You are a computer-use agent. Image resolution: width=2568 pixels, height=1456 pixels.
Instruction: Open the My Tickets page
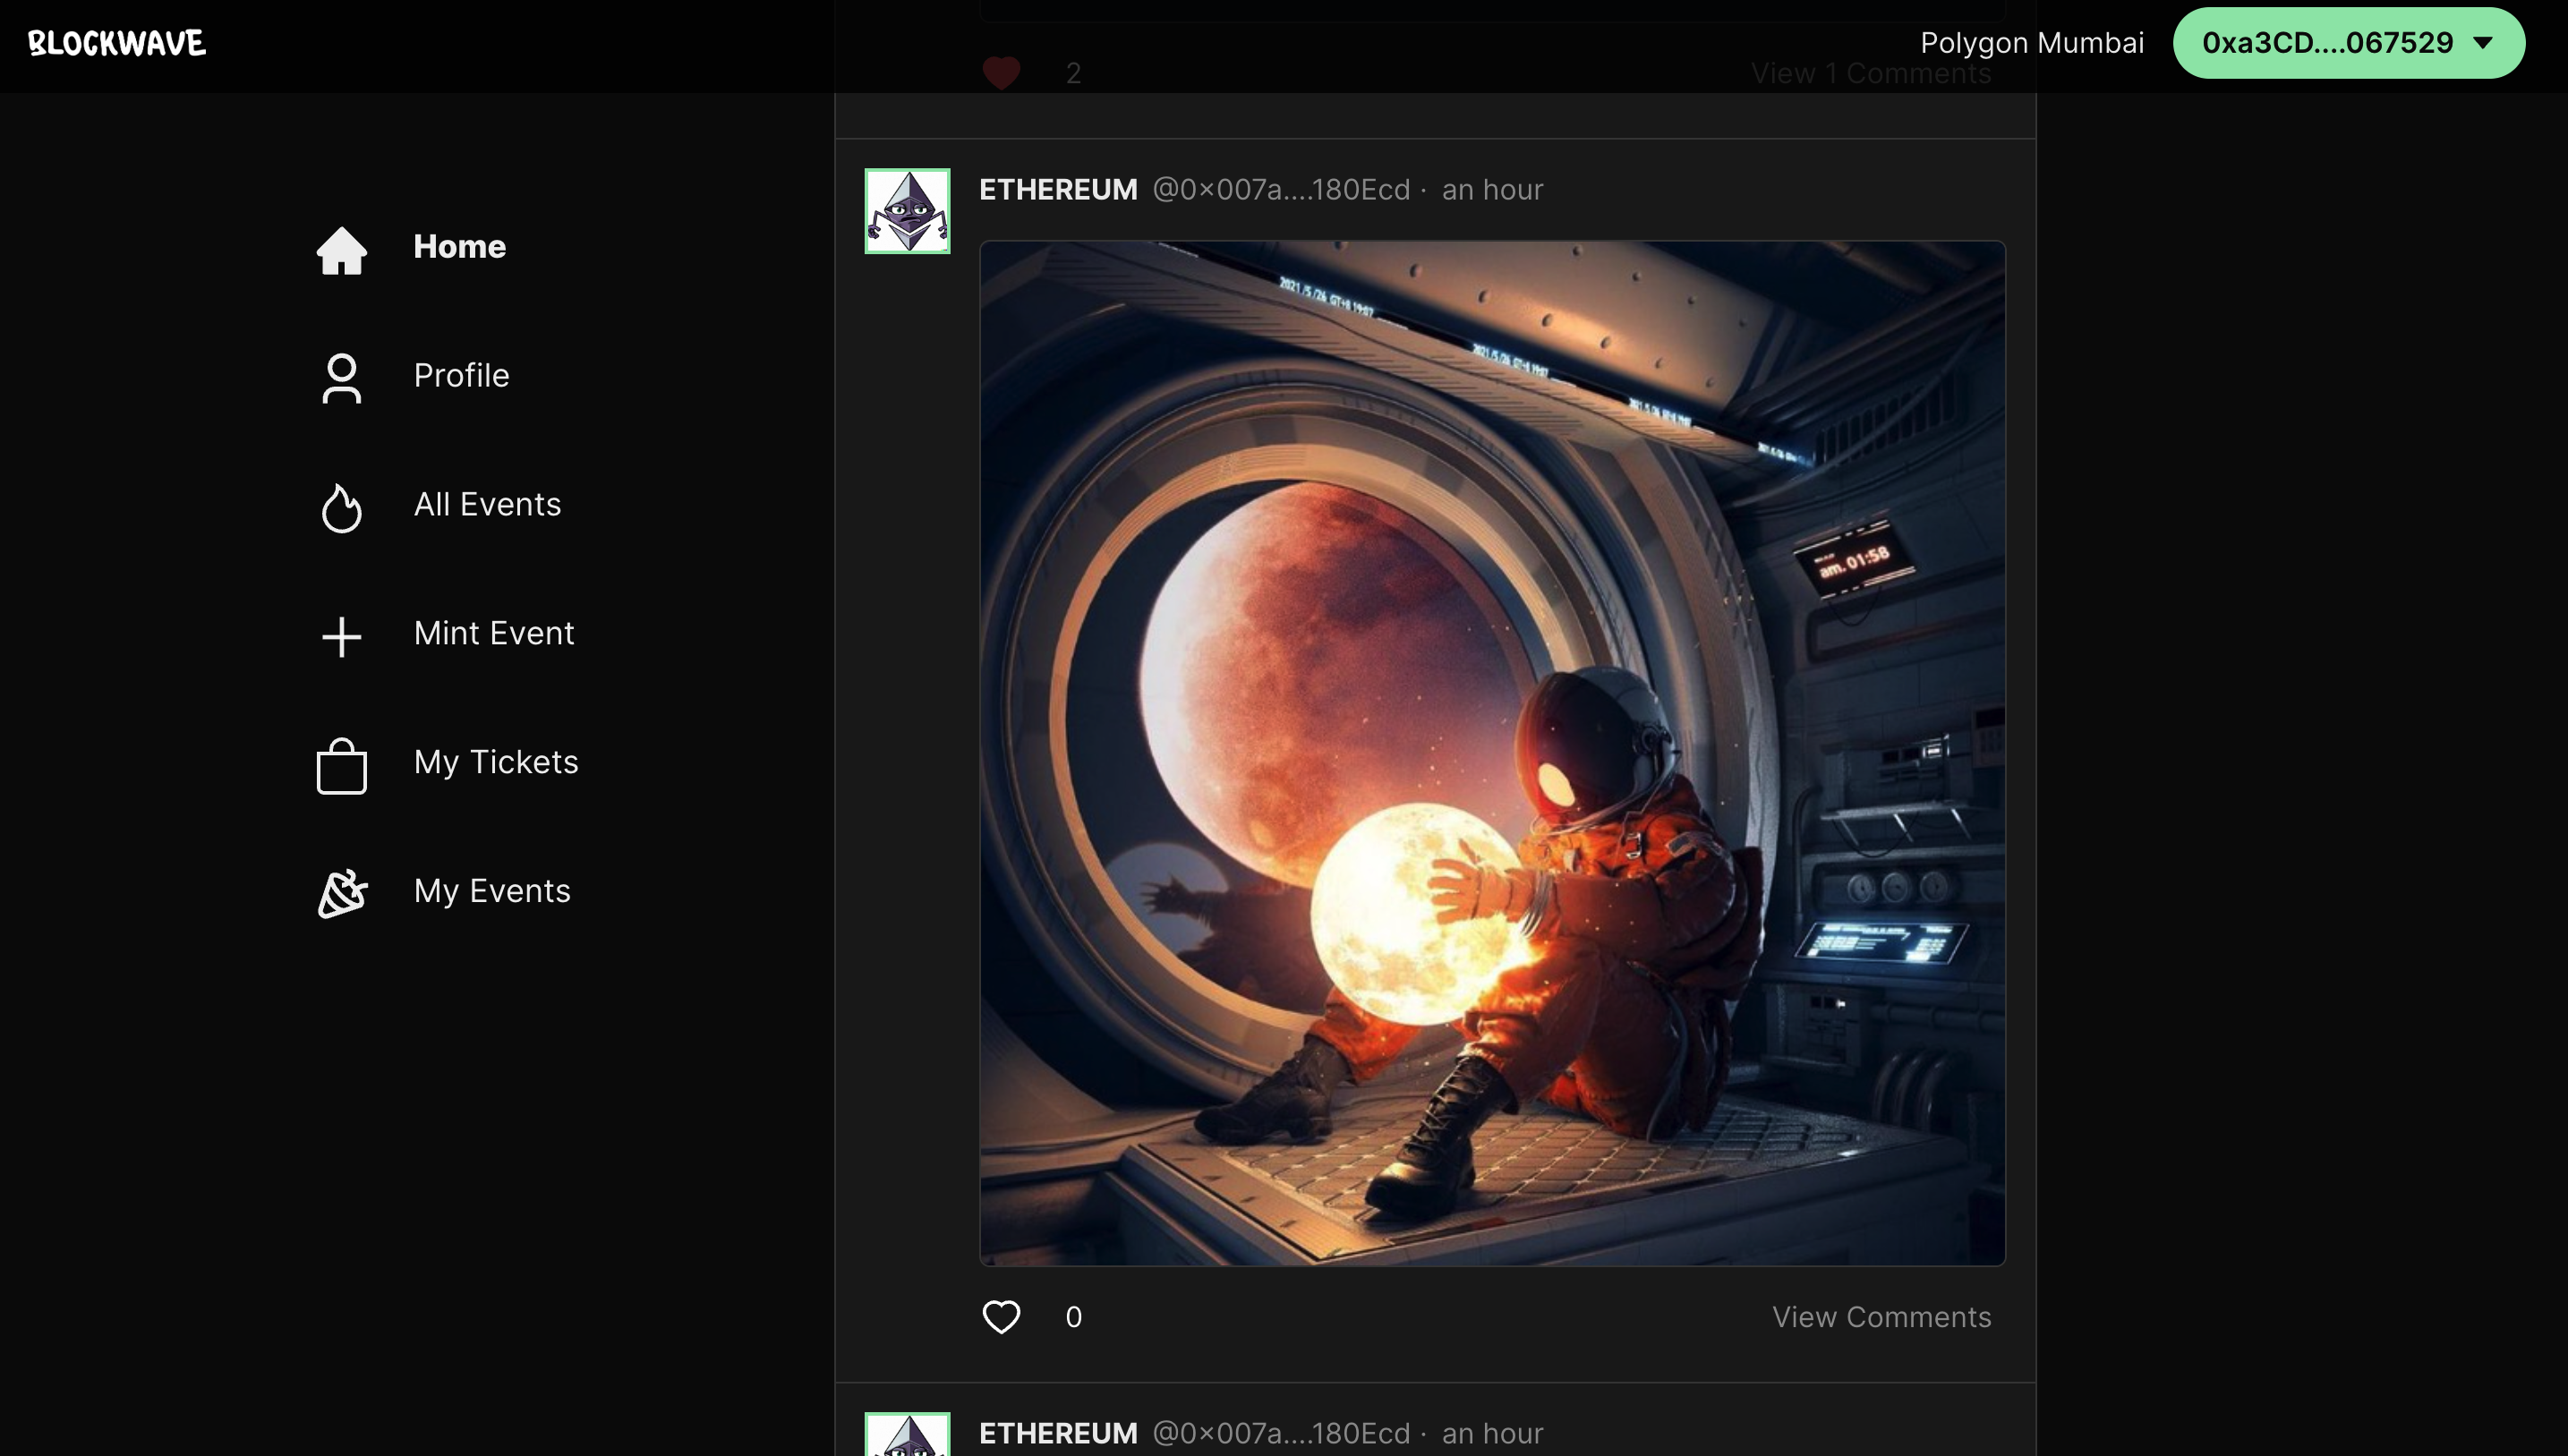(x=496, y=762)
